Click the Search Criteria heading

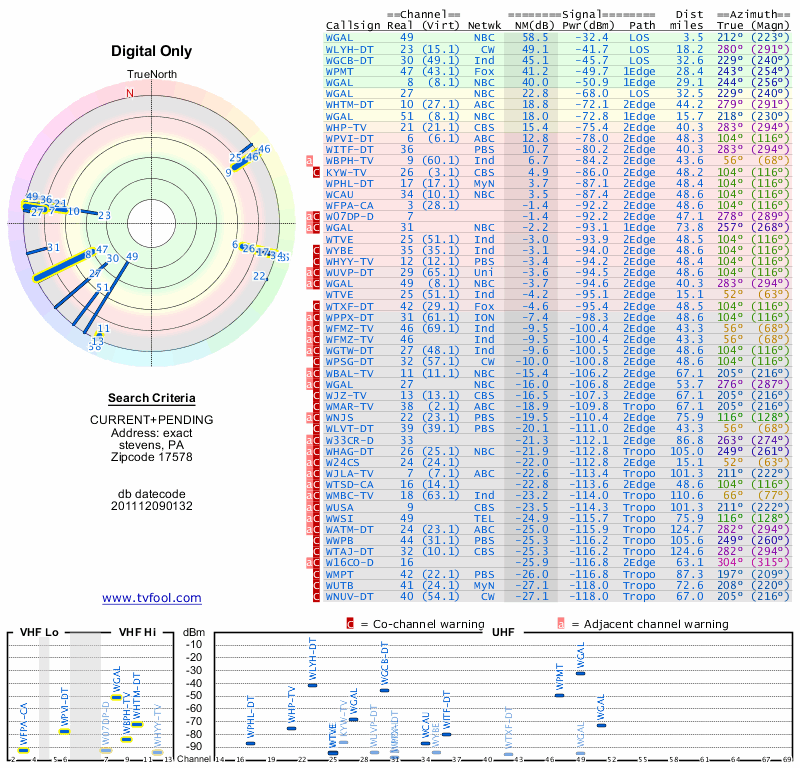[152, 398]
